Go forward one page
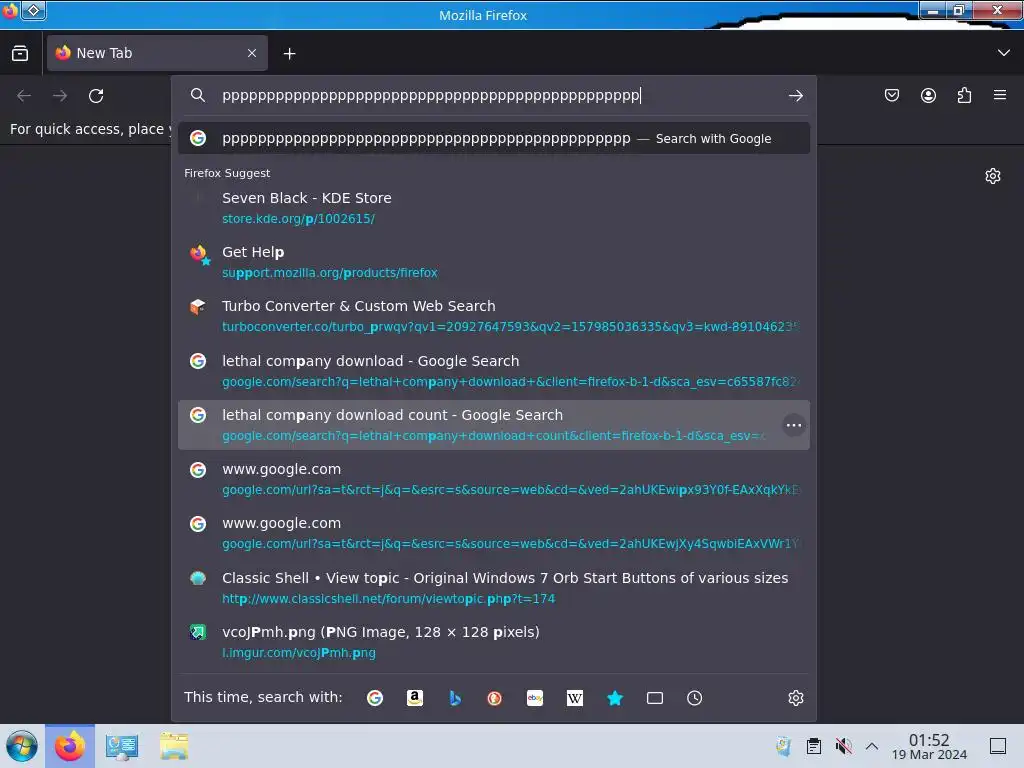This screenshot has height=768, width=1024. pos(60,95)
